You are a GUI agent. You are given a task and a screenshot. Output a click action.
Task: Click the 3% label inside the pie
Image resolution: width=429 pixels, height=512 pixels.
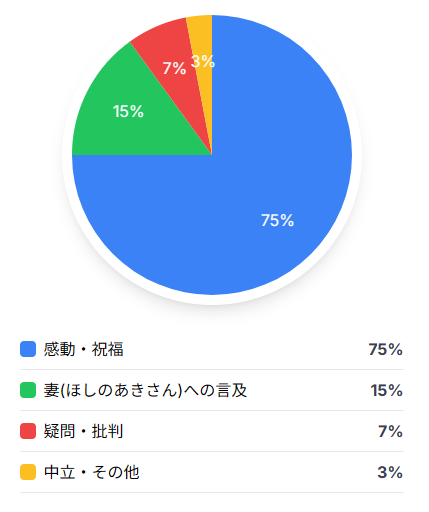point(203,61)
